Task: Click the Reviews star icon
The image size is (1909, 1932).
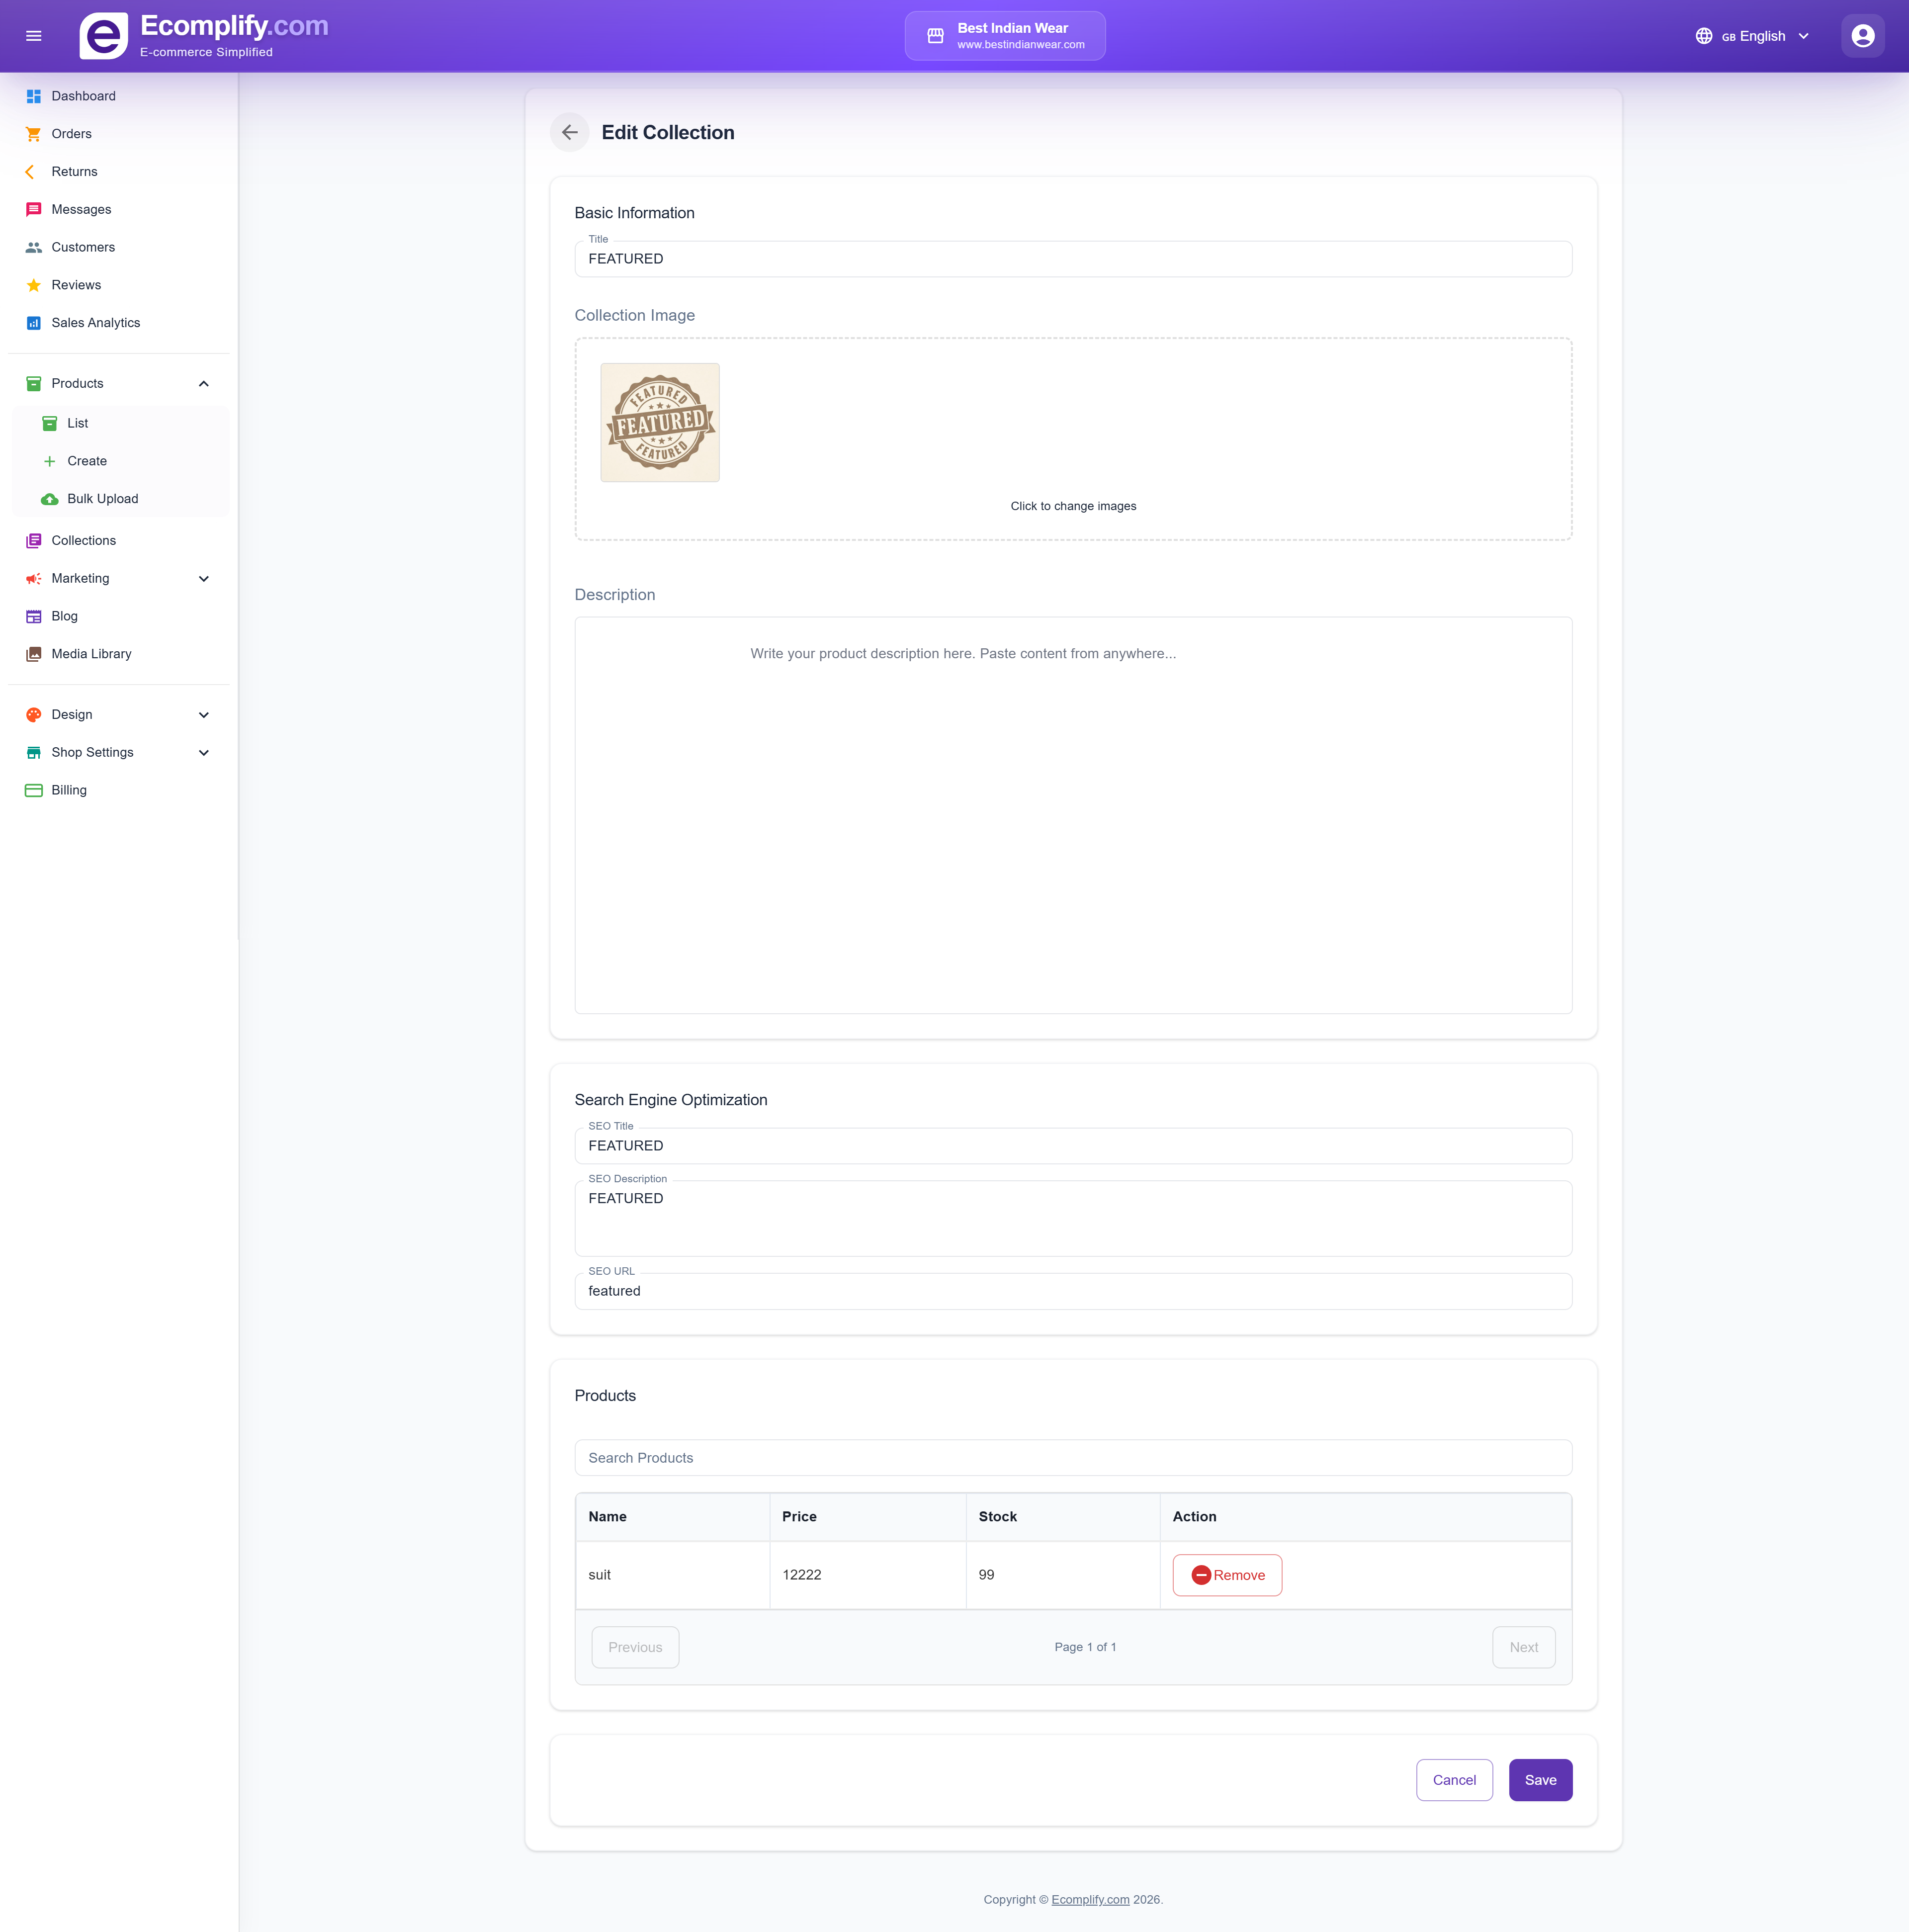Action: pyautogui.click(x=33, y=285)
